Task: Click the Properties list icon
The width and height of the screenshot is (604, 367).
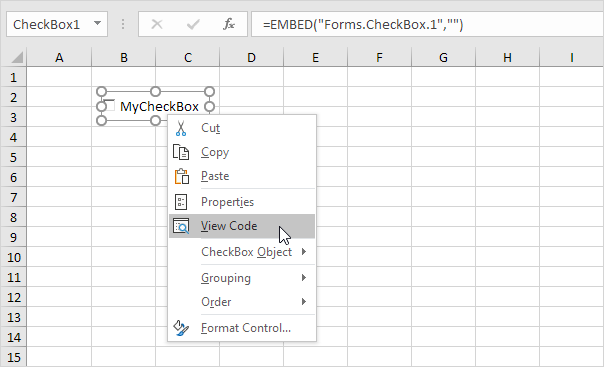Action: point(181,202)
